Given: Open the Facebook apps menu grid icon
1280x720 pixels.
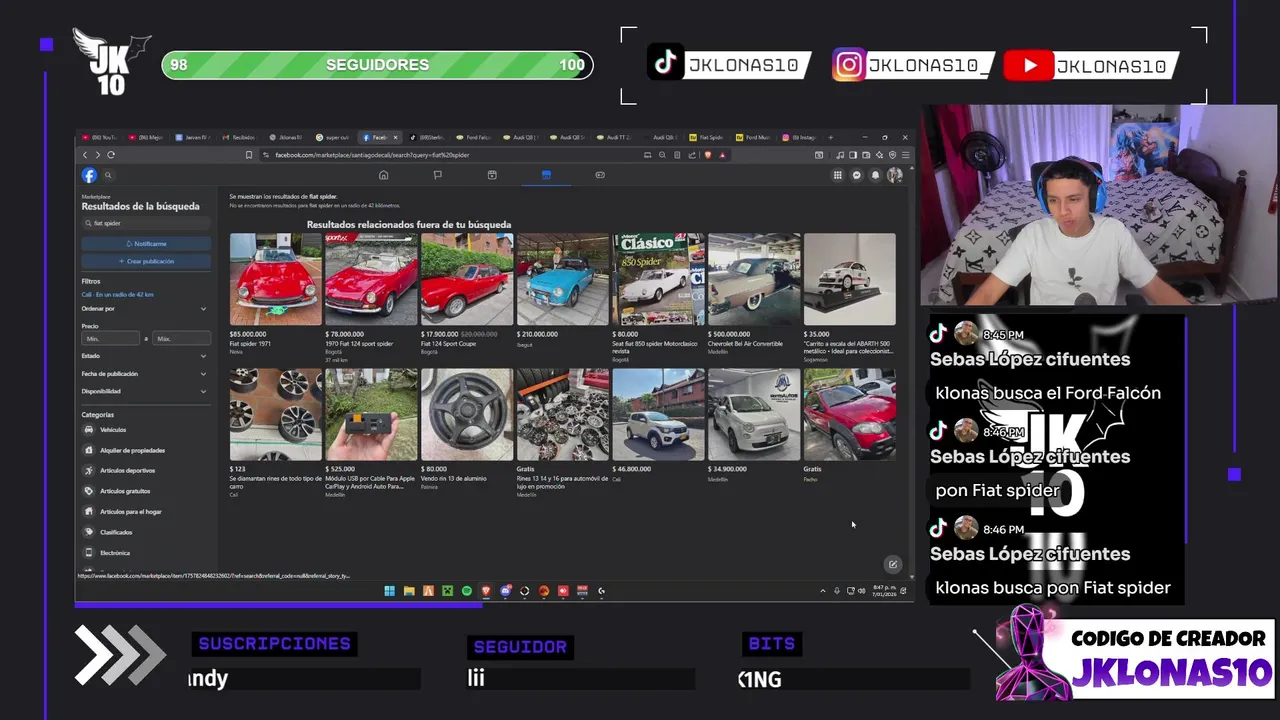Looking at the screenshot, I should [838, 175].
